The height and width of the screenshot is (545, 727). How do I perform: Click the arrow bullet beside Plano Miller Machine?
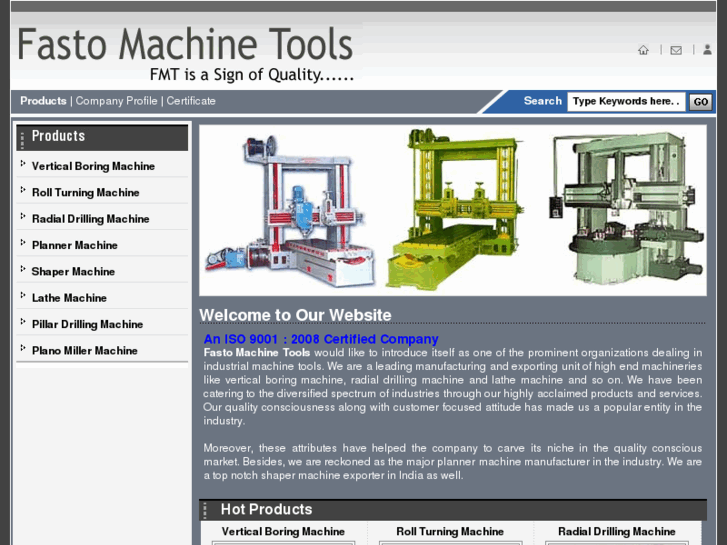(x=23, y=348)
